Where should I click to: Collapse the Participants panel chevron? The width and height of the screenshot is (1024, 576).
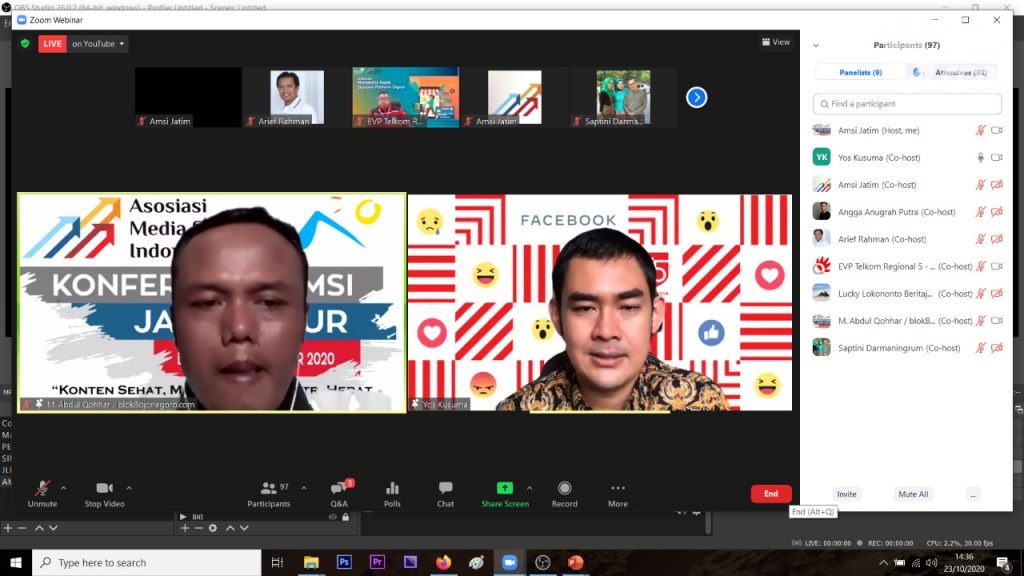coord(816,46)
